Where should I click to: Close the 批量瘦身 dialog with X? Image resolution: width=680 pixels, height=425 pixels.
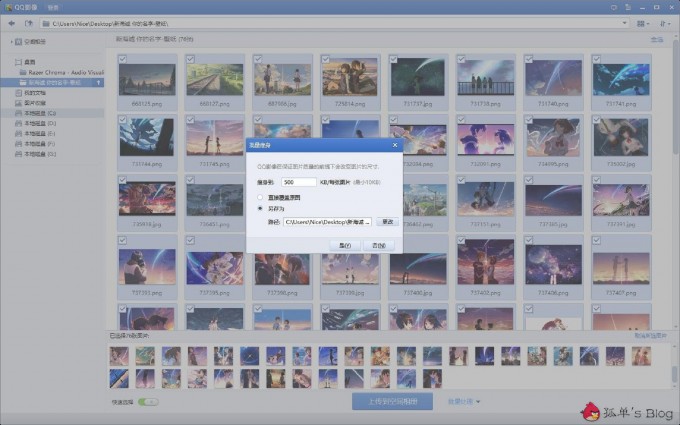pyautogui.click(x=395, y=145)
